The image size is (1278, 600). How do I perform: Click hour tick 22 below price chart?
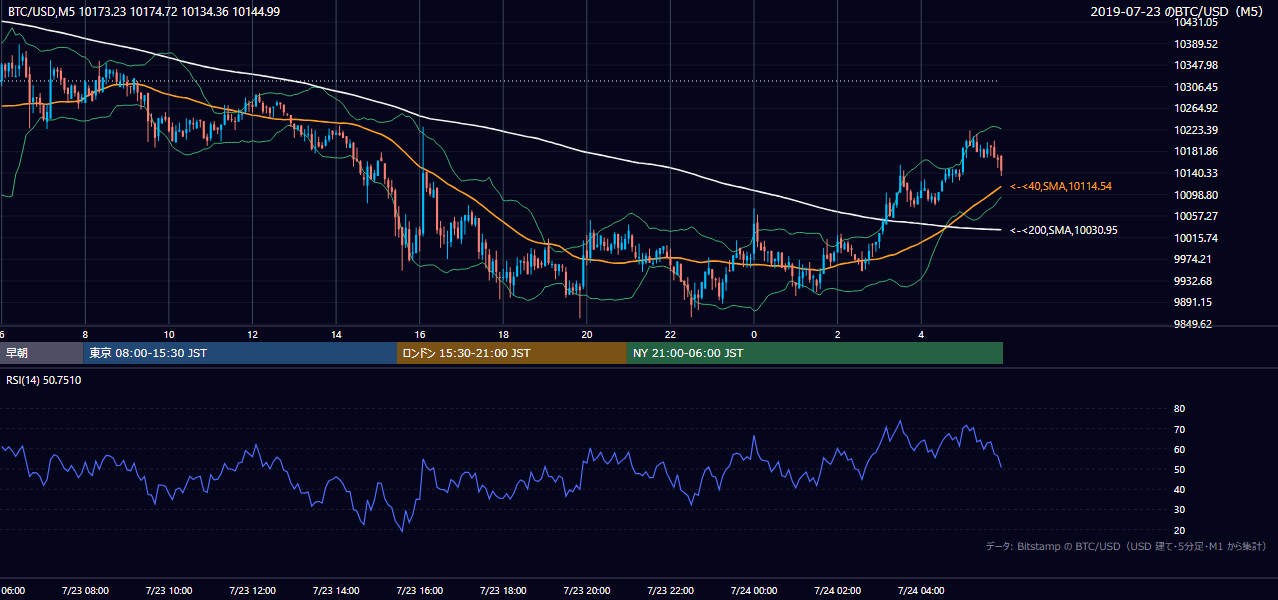pos(671,334)
